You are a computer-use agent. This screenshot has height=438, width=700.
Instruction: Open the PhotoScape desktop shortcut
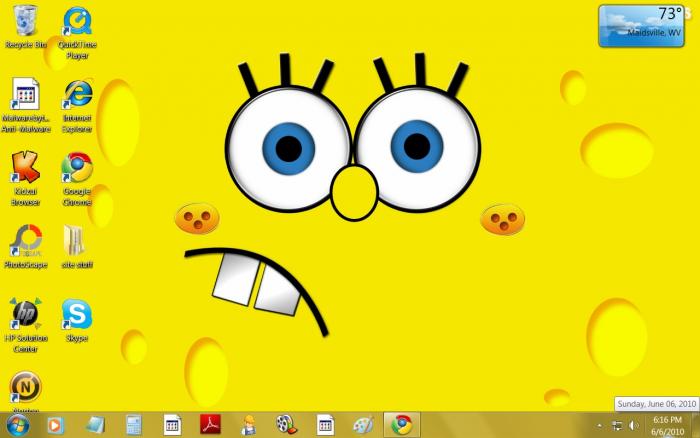(25, 246)
